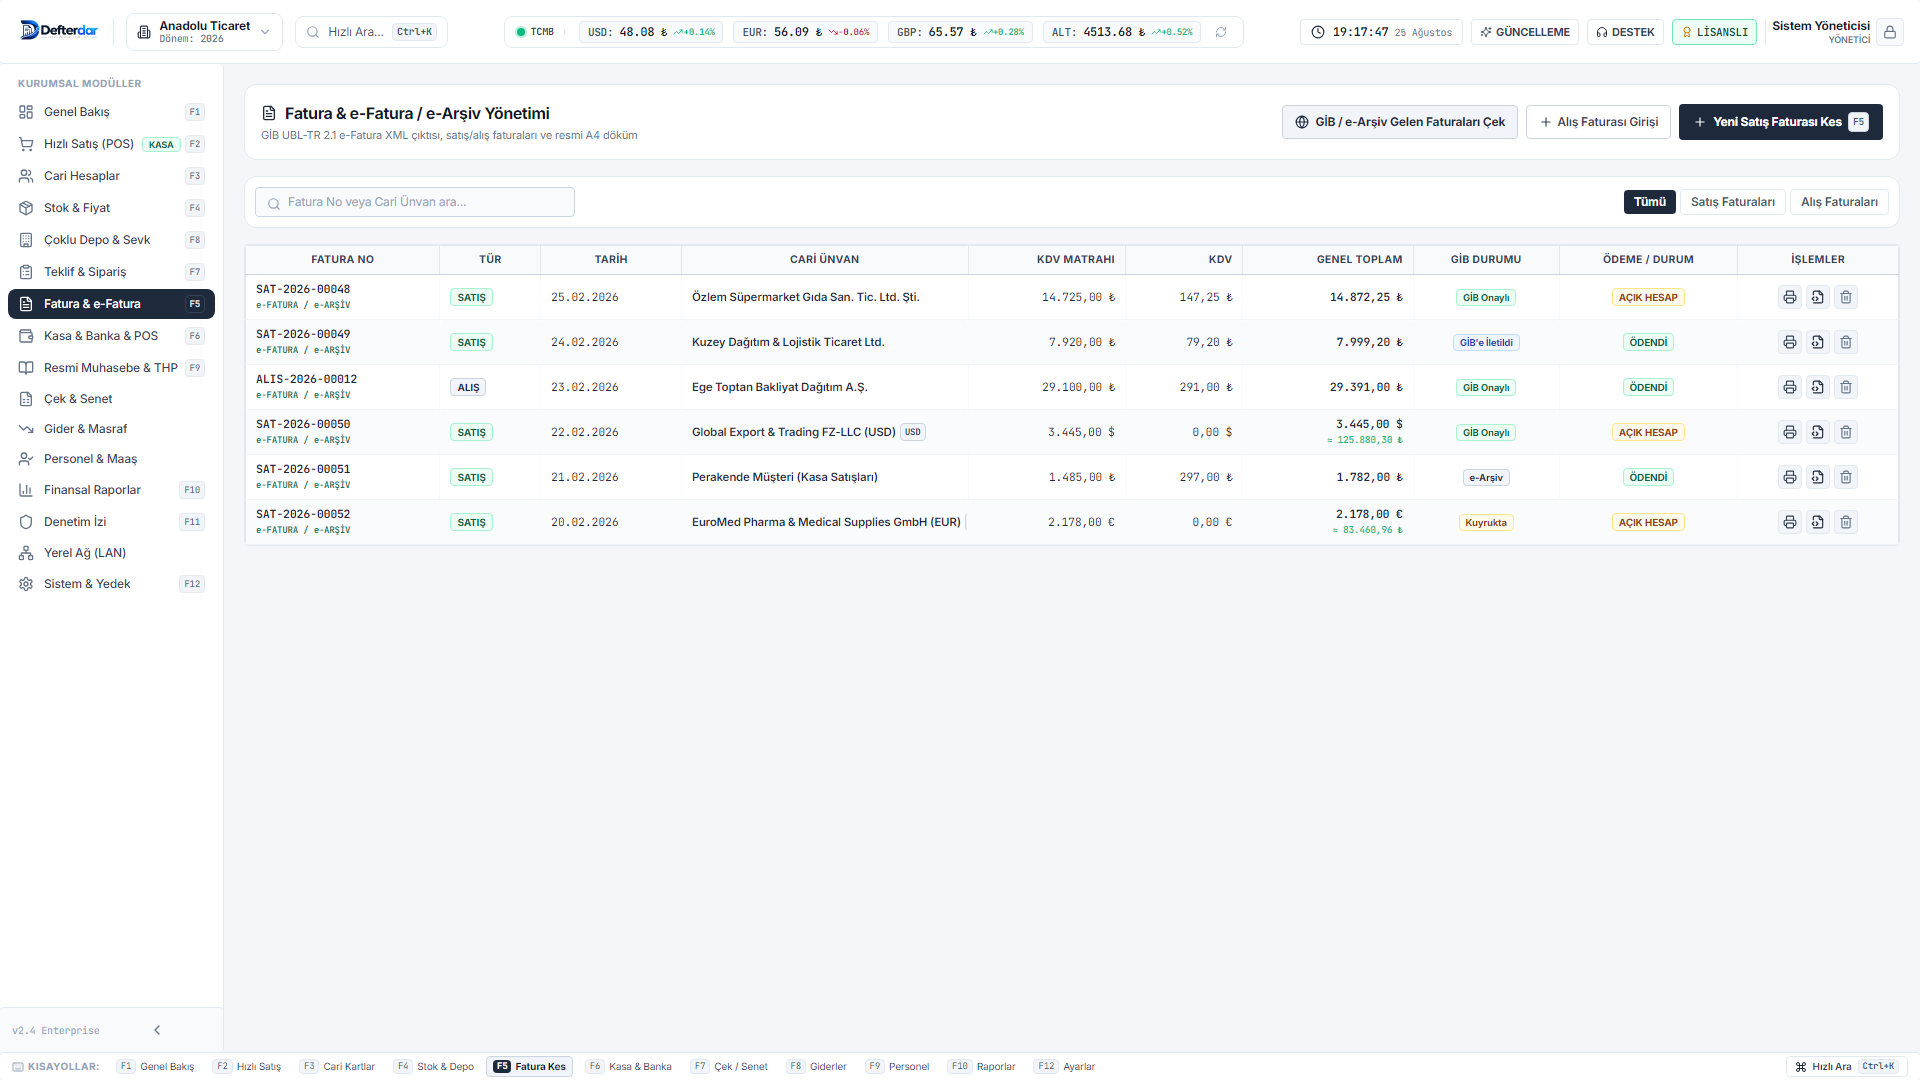Click the LİSANSLI license badge
This screenshot has width=1920, height=1080.
coord(1714,32)
